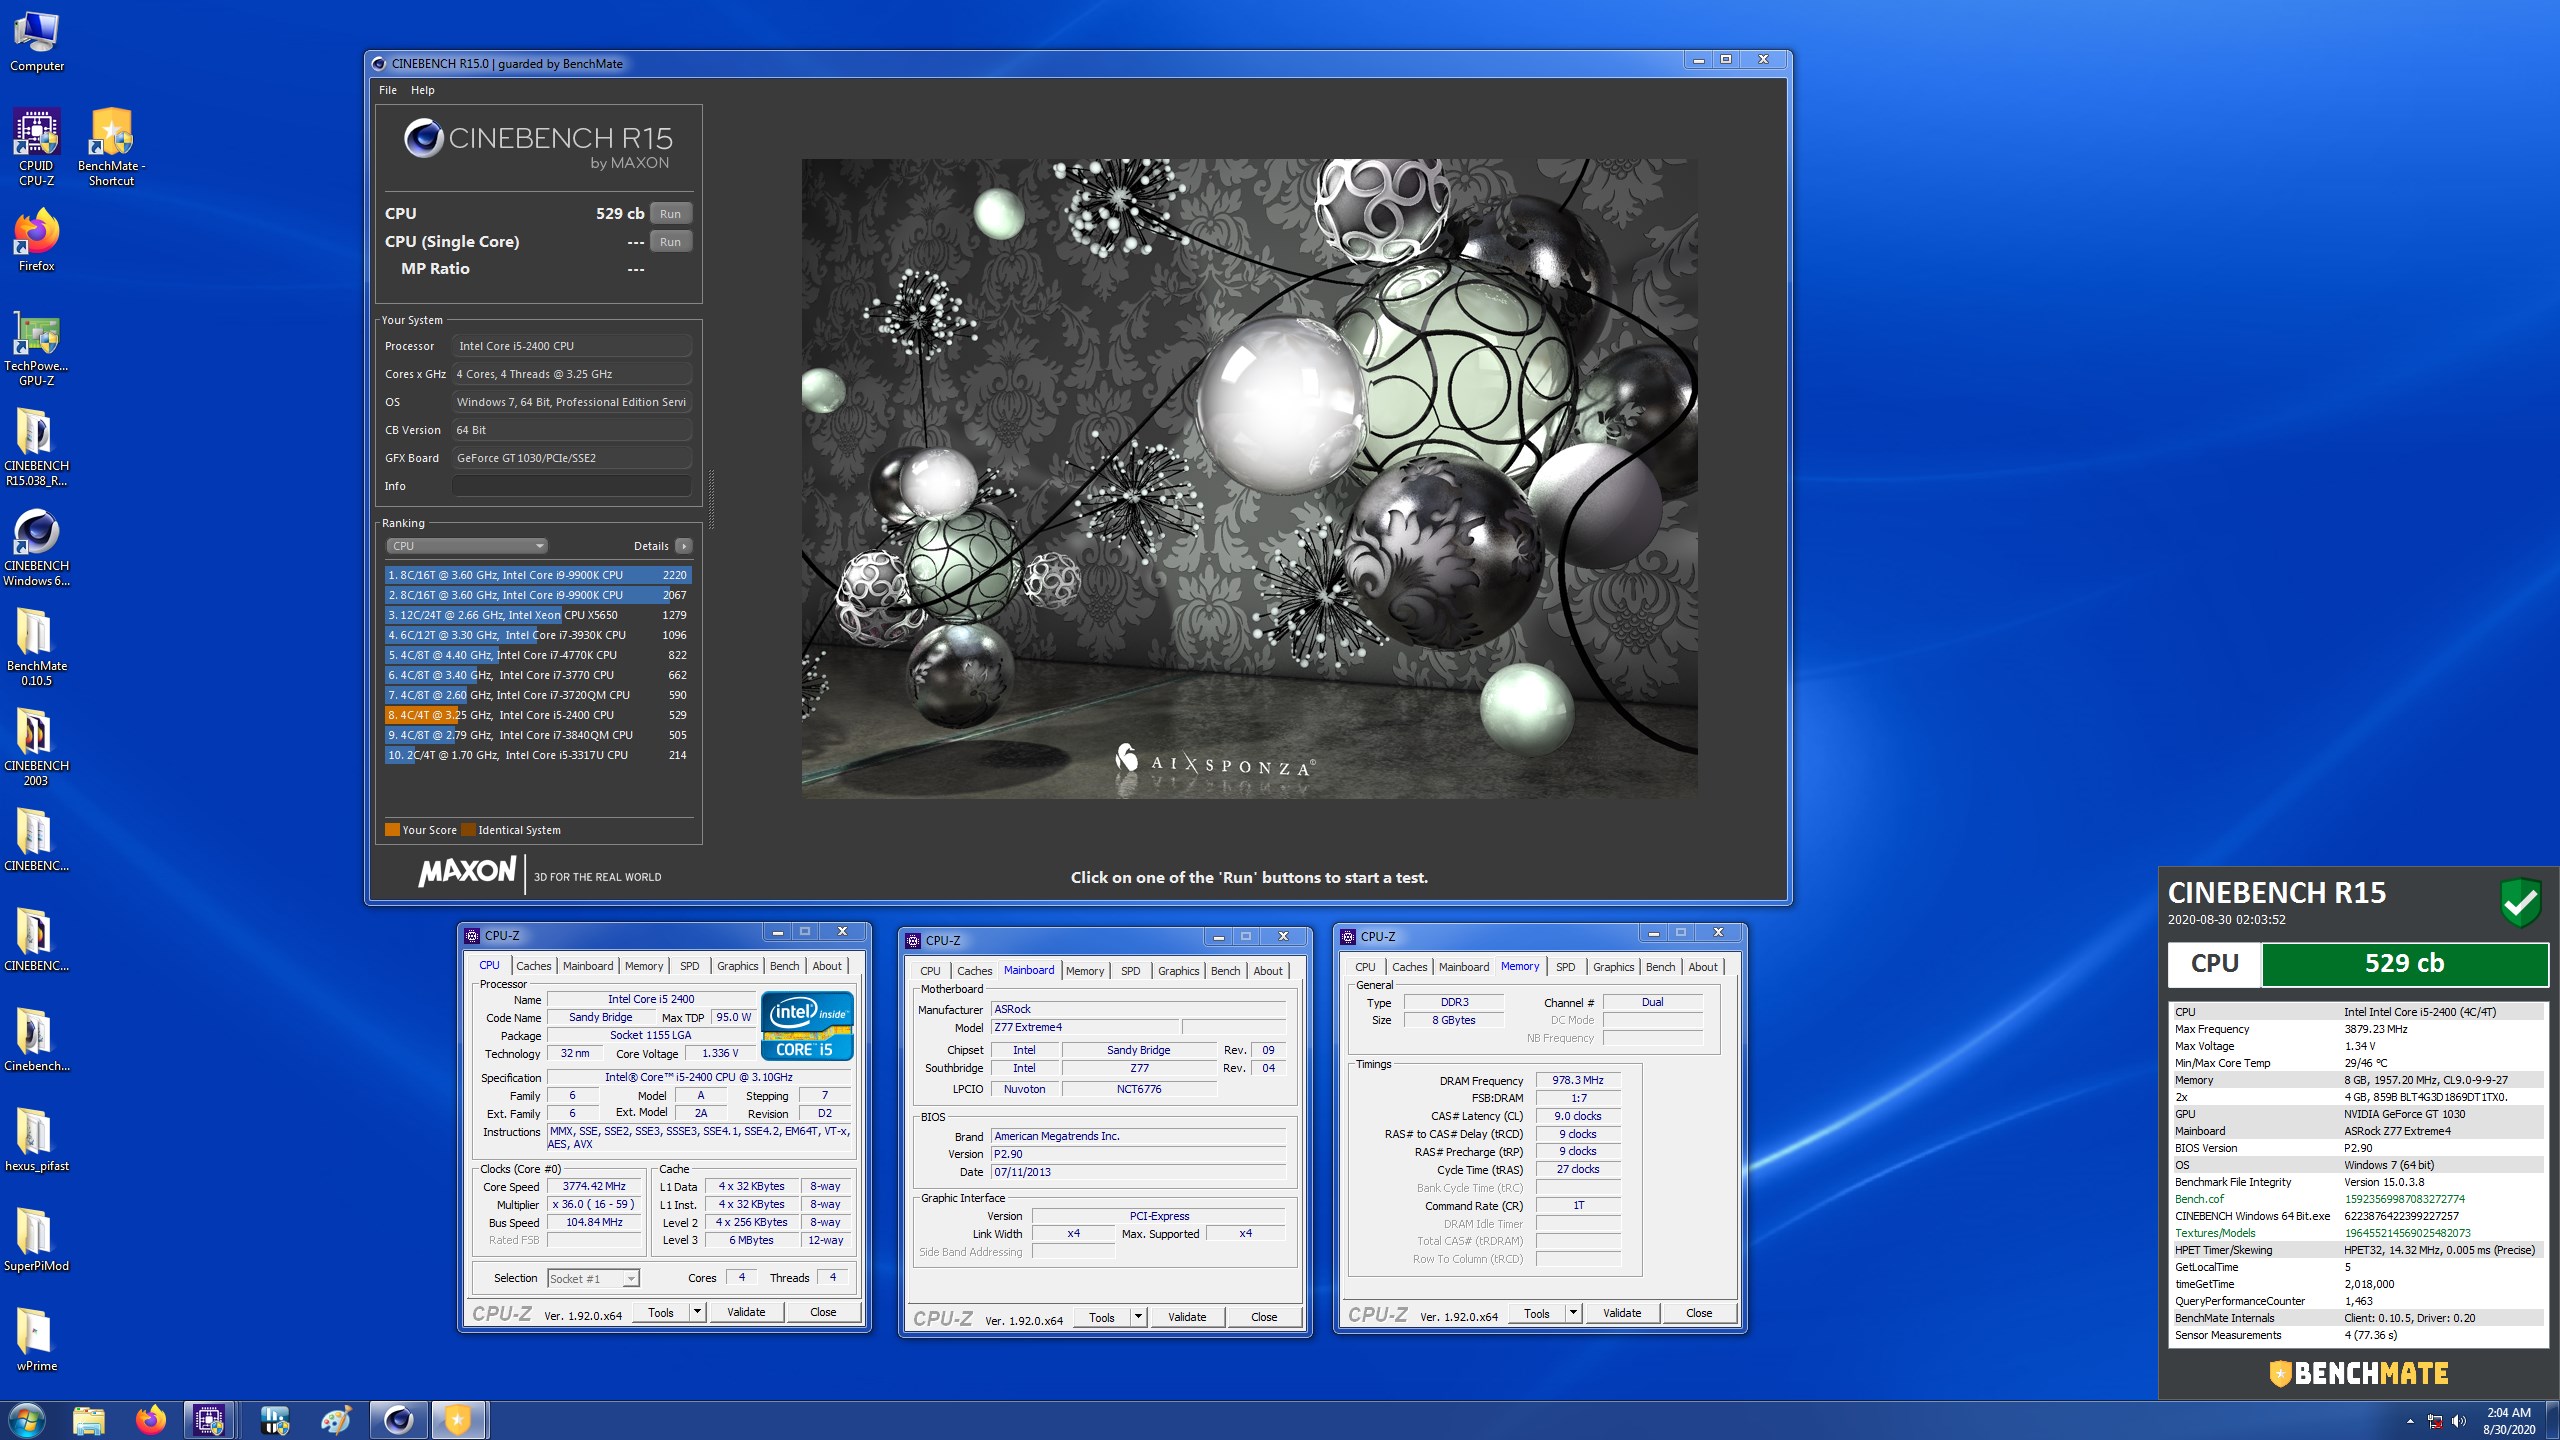Open TechPowerUp GPU-Z desktop icon
The image size is (2560, 1440).
(x=37, y=348)
